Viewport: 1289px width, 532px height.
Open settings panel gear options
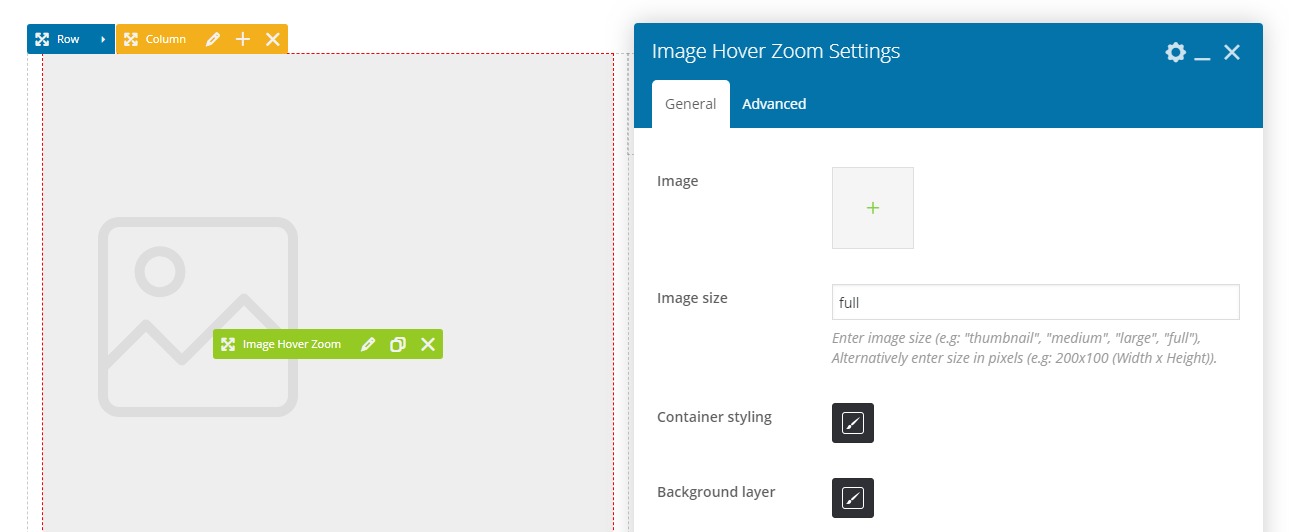coord(1175,52)
